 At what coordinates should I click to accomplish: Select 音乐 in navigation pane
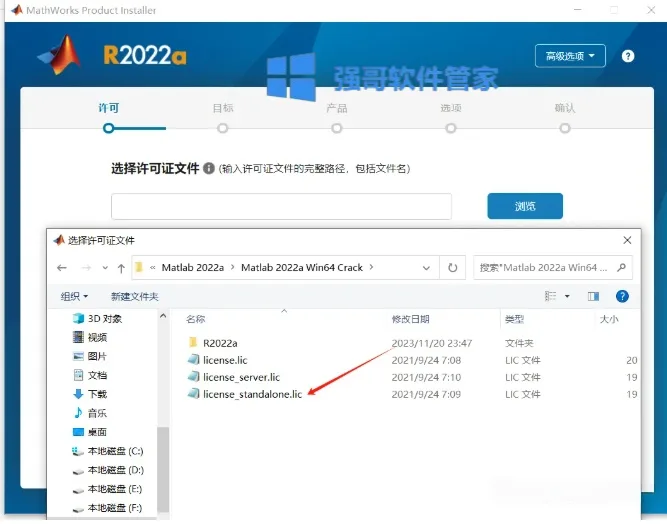(x=90, y=413)
